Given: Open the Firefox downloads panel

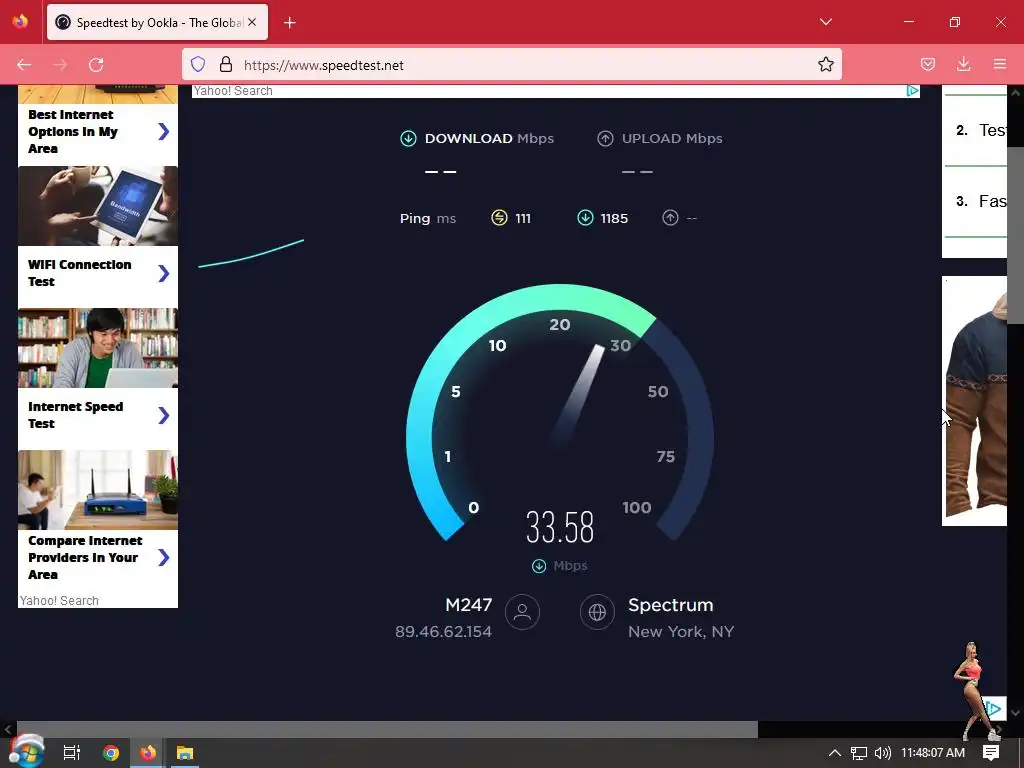Looking at the screenshot, I should (x=963, y=65).
